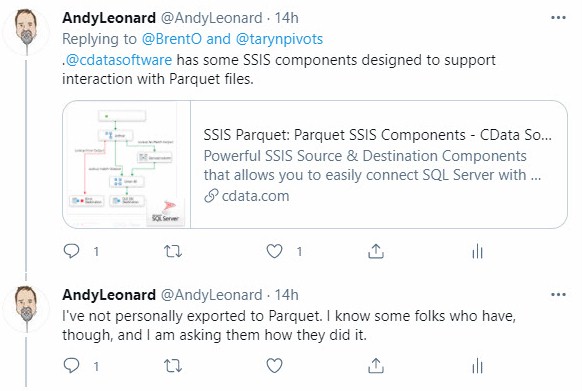Like the tweet about Parquet SSIS components

(x=274, y=251)
